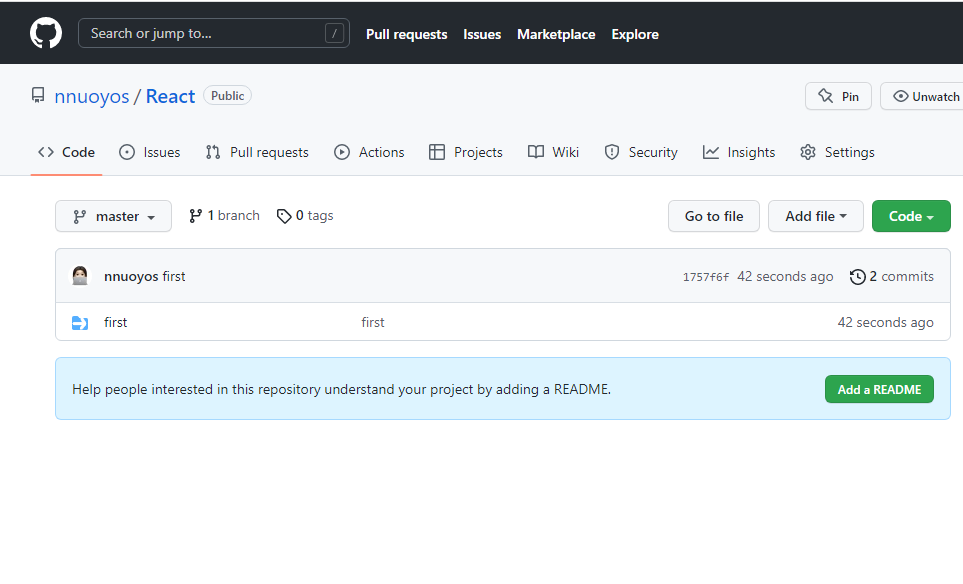Image resolution: width=963 pixels, height=584 pixels.
Task: Open Issues in the top navigation
Action: 482,34
